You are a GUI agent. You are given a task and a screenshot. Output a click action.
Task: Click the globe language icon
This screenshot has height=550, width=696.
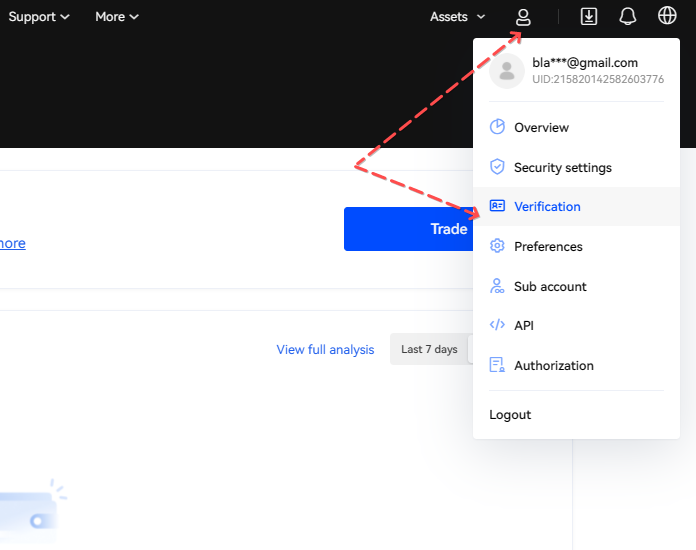pos(667,17)
